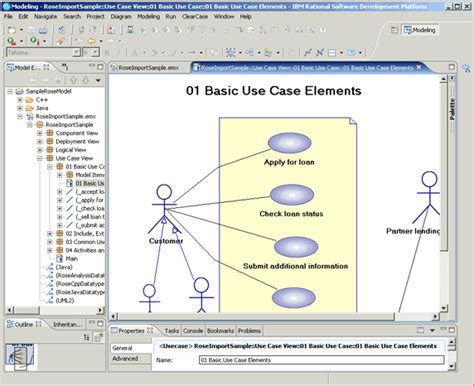This screenshot has height=386, width=474.
Task: Click the Open Perspective icon beside Modeling
Action: point(394,30)
